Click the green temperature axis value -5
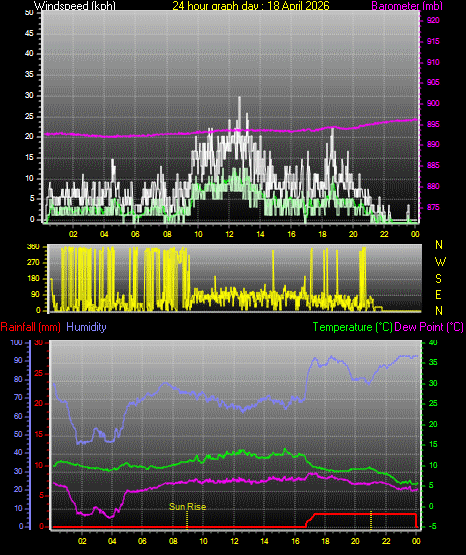Image resolution: width=466 pixels, height=555 pixels. pyautogui.click(x=432, y=527)
